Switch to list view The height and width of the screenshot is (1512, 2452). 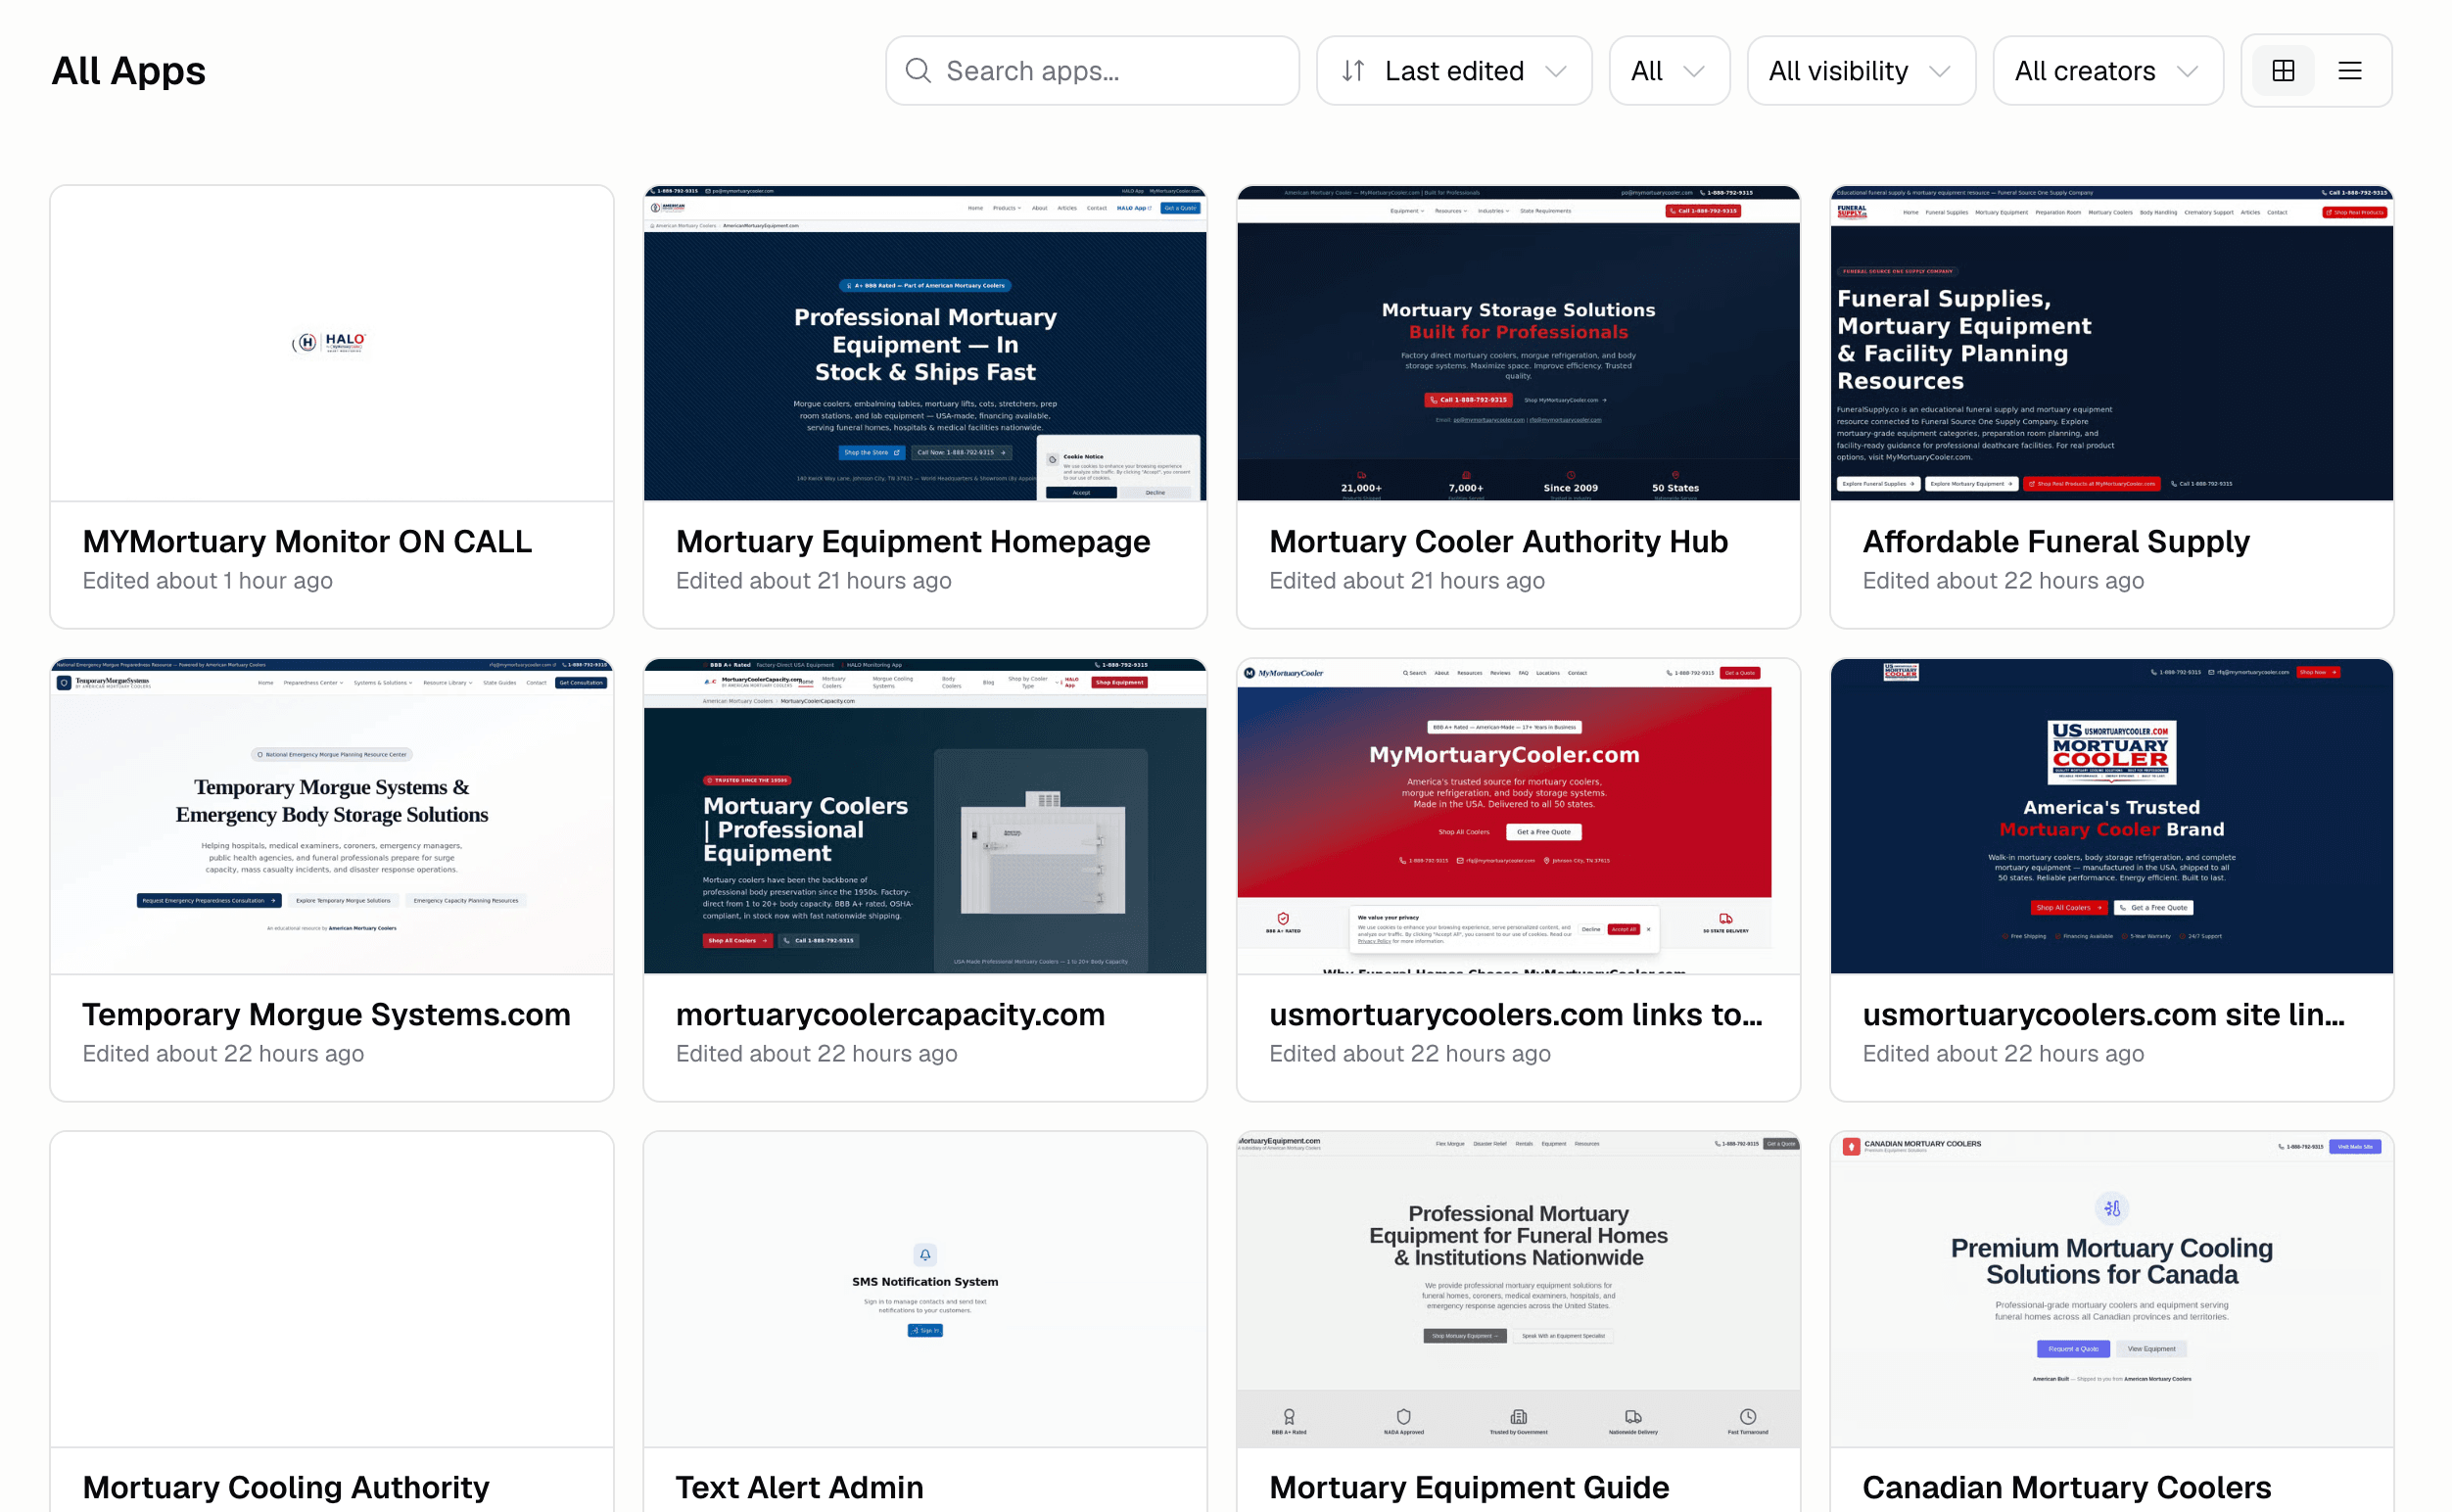tap(2350, 71)
